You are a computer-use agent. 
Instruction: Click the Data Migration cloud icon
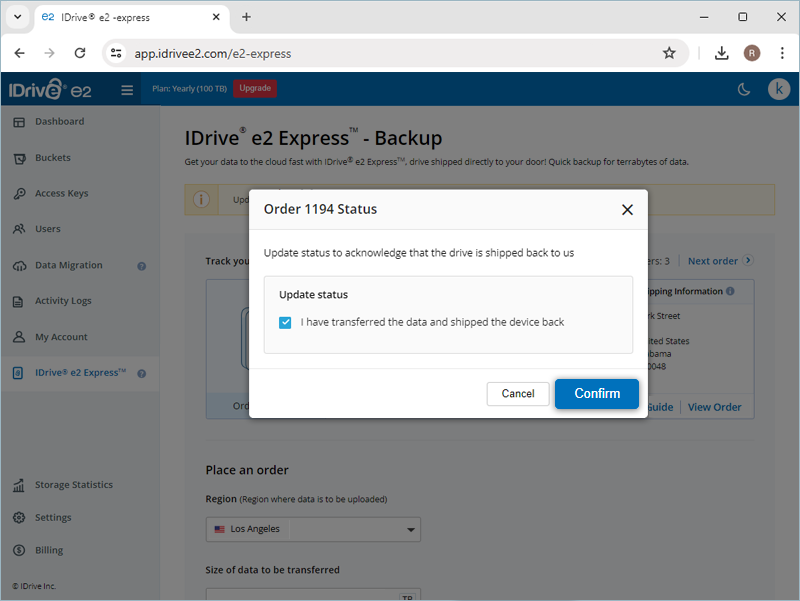tap(19, 266)
